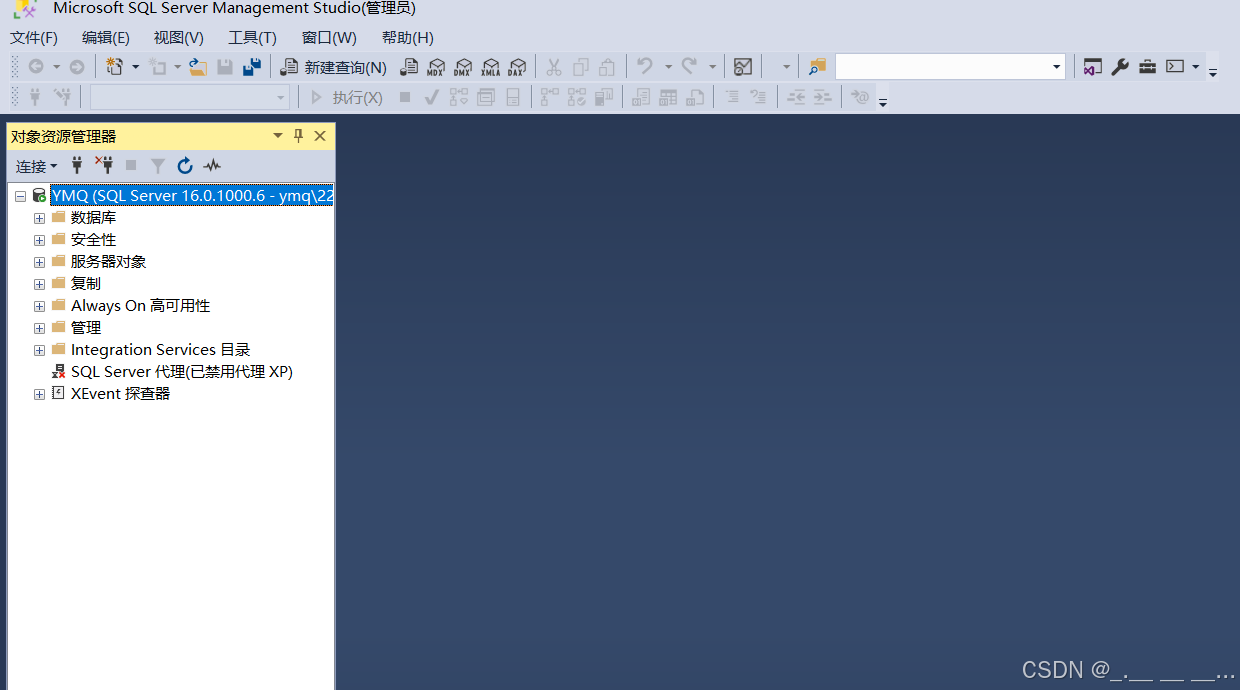
Task: Click the Database Engine Query icon
Action: pos(408,67)
